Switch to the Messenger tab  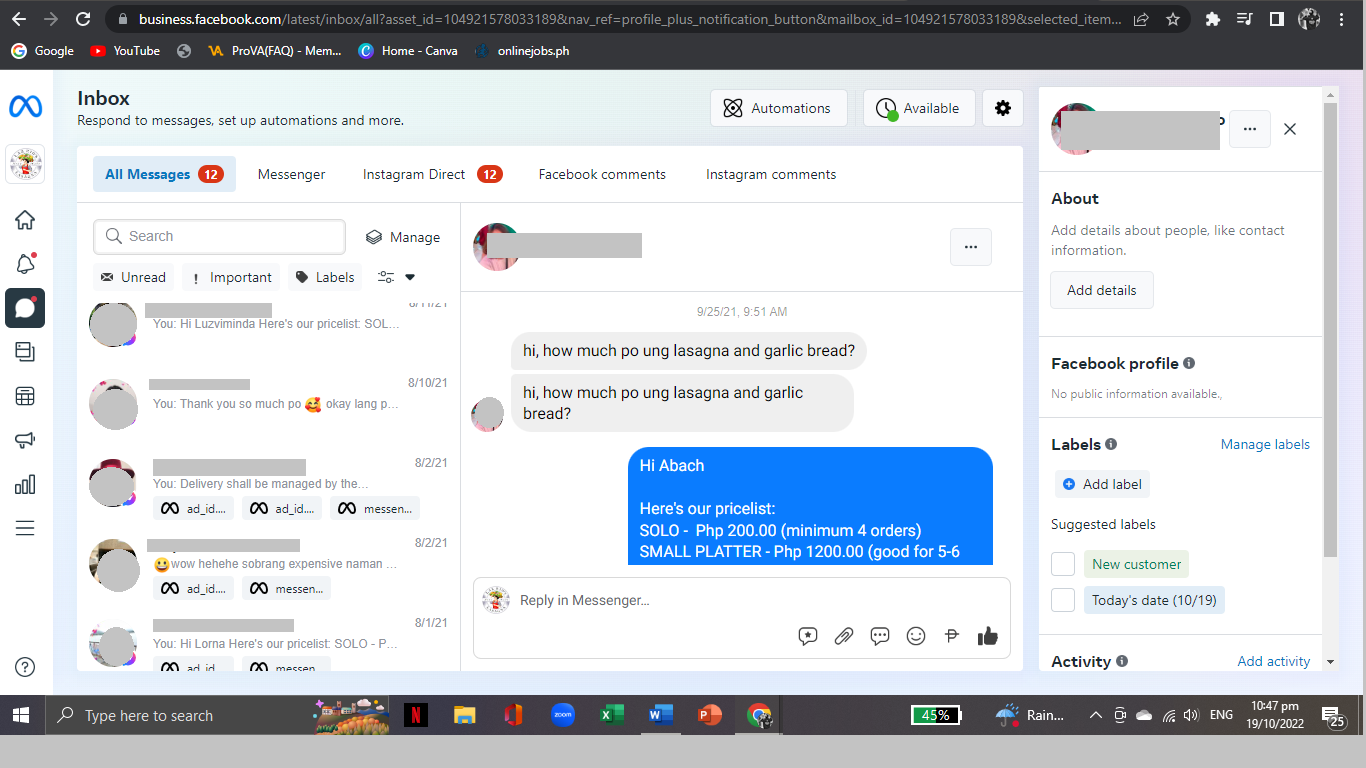291,174
